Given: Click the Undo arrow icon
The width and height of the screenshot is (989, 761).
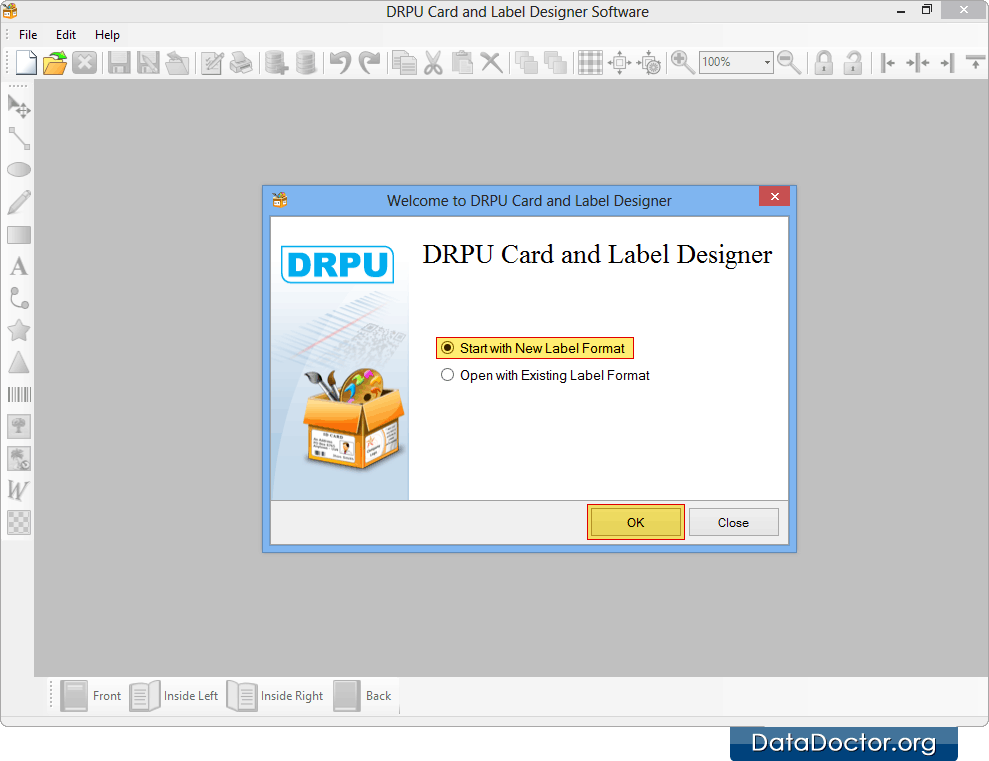Looking at the screenshot, I should point(341,62).
